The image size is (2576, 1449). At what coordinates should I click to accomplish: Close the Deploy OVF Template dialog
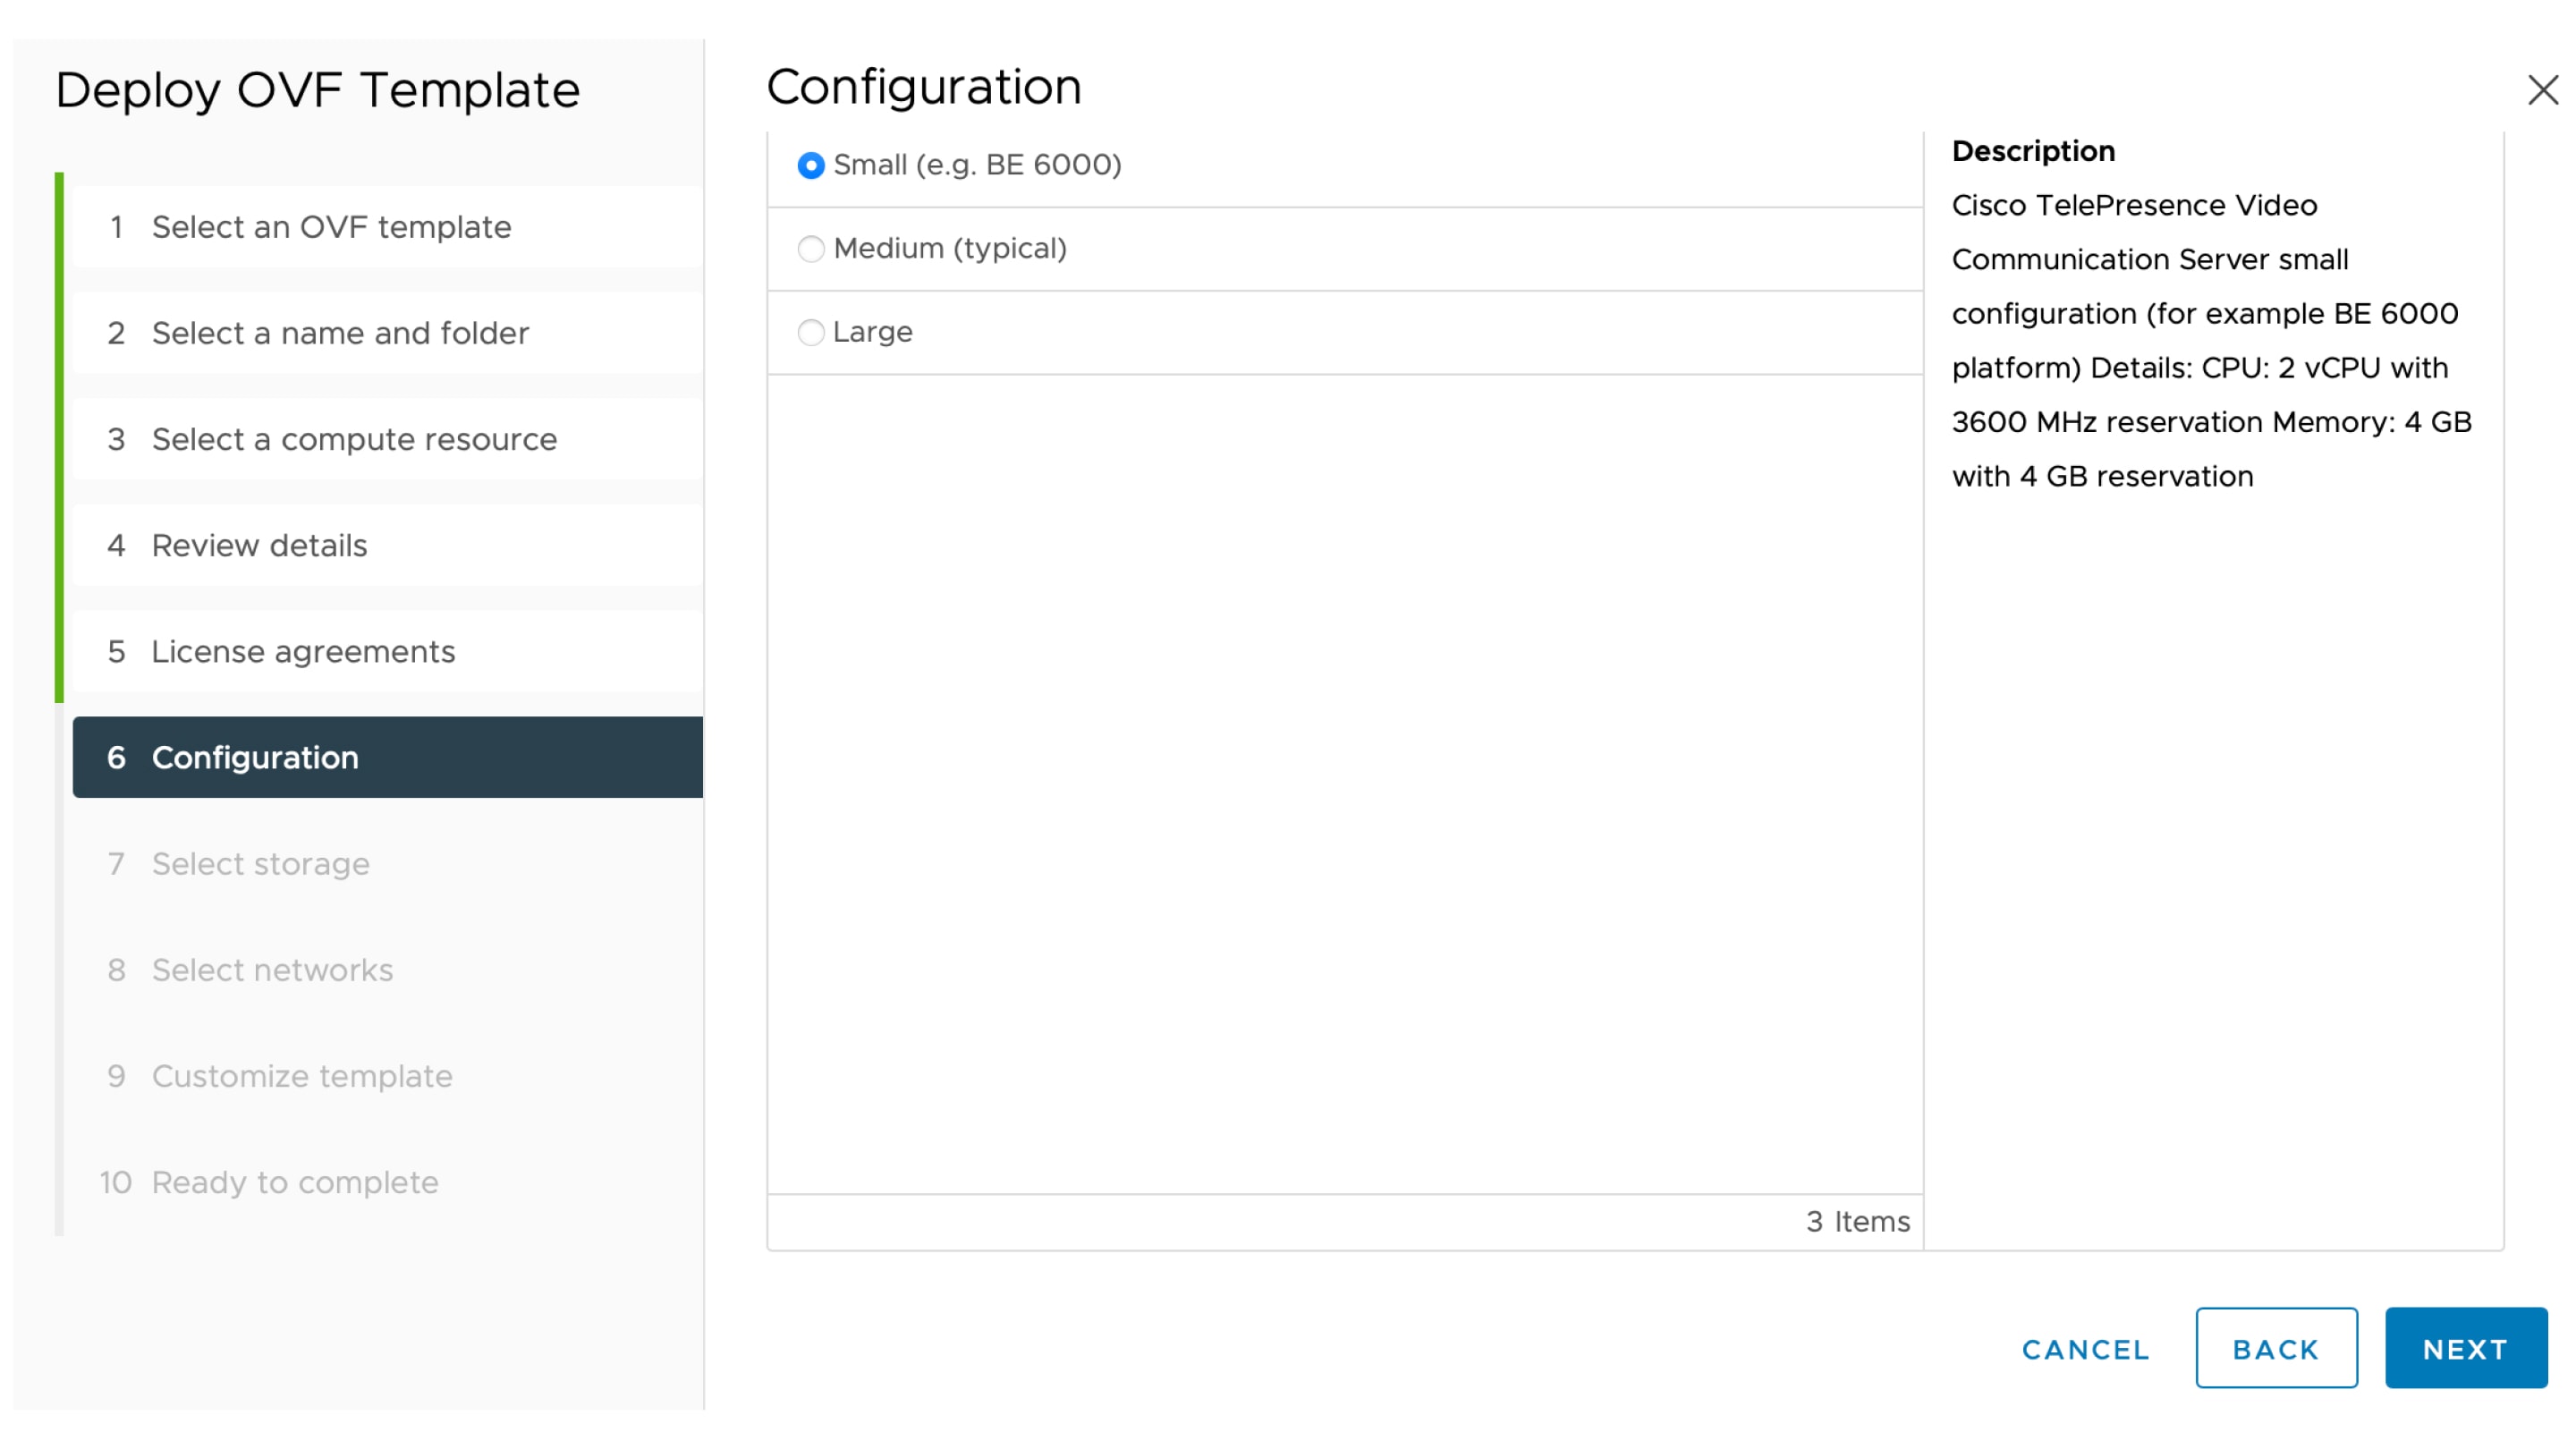[x=2541, y=90]
